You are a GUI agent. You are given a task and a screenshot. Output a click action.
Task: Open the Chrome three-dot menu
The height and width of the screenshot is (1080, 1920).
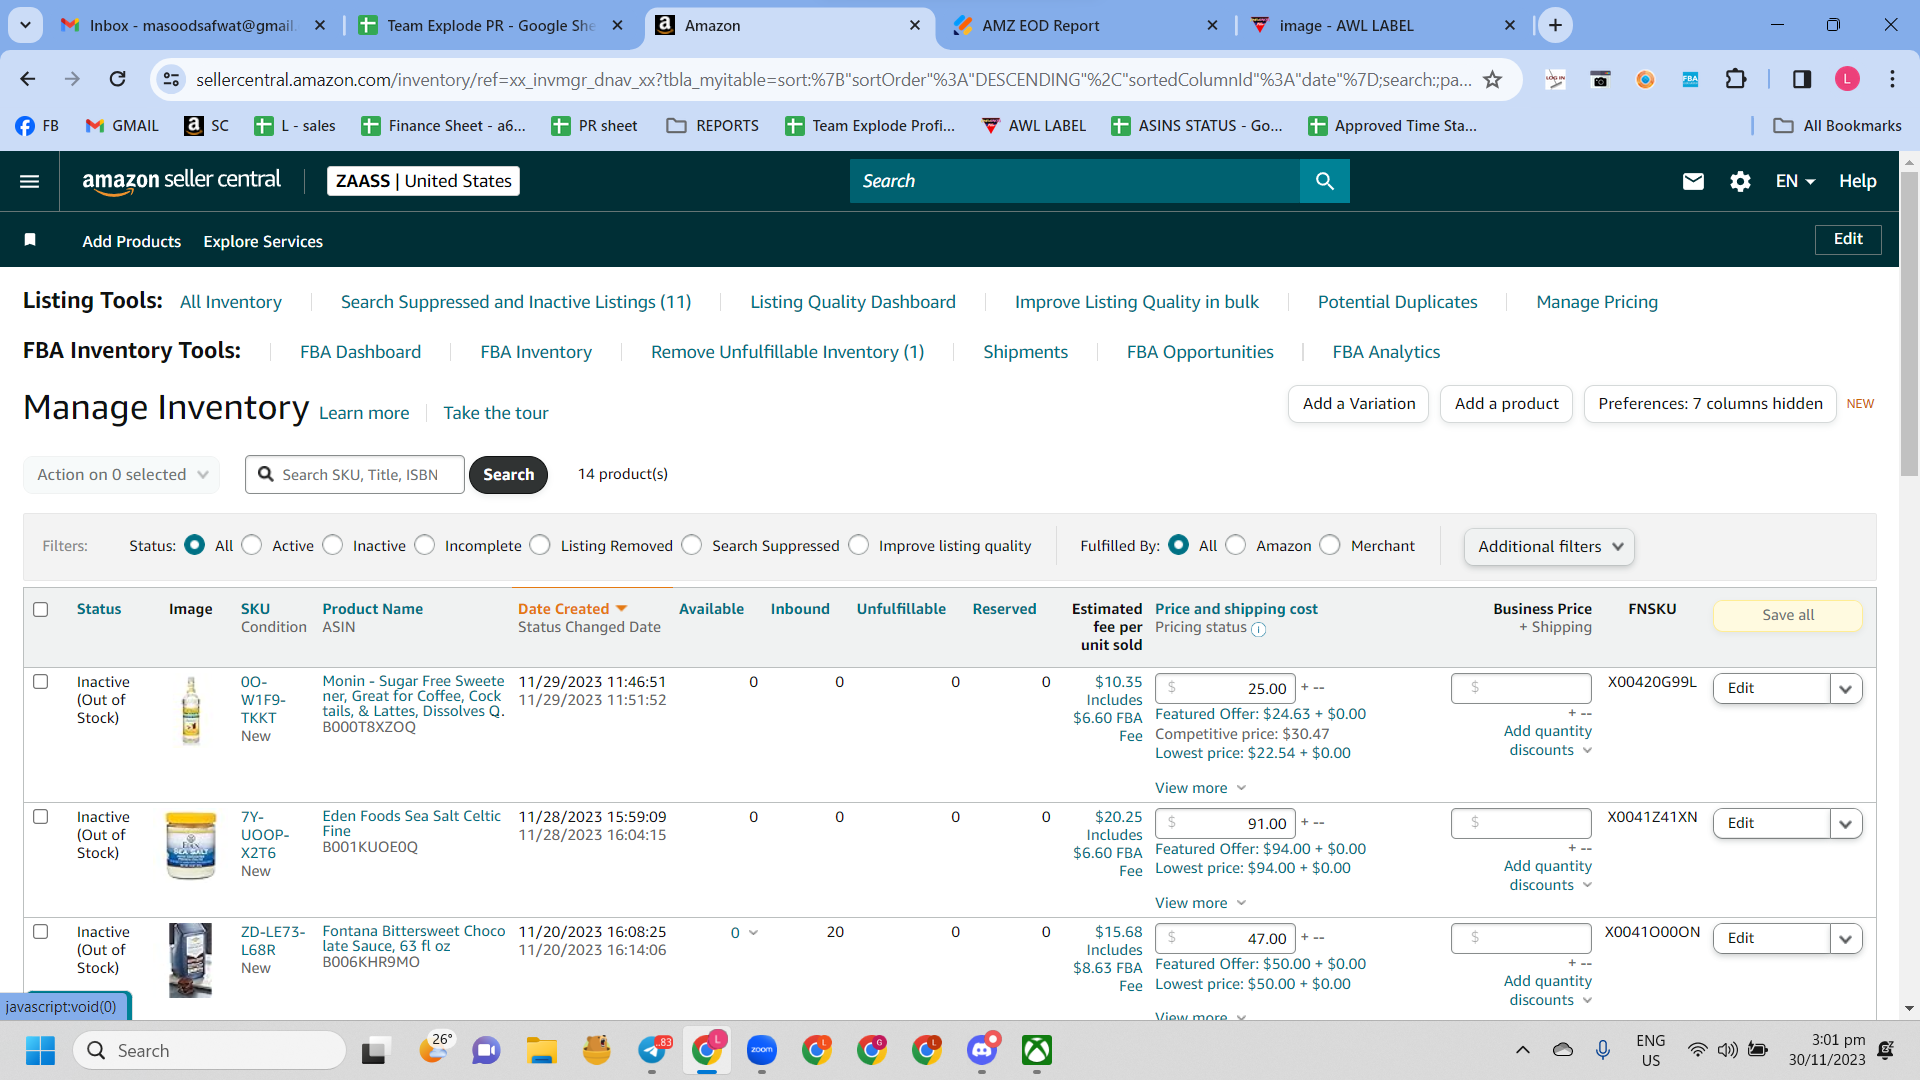tap(1892, 79)
